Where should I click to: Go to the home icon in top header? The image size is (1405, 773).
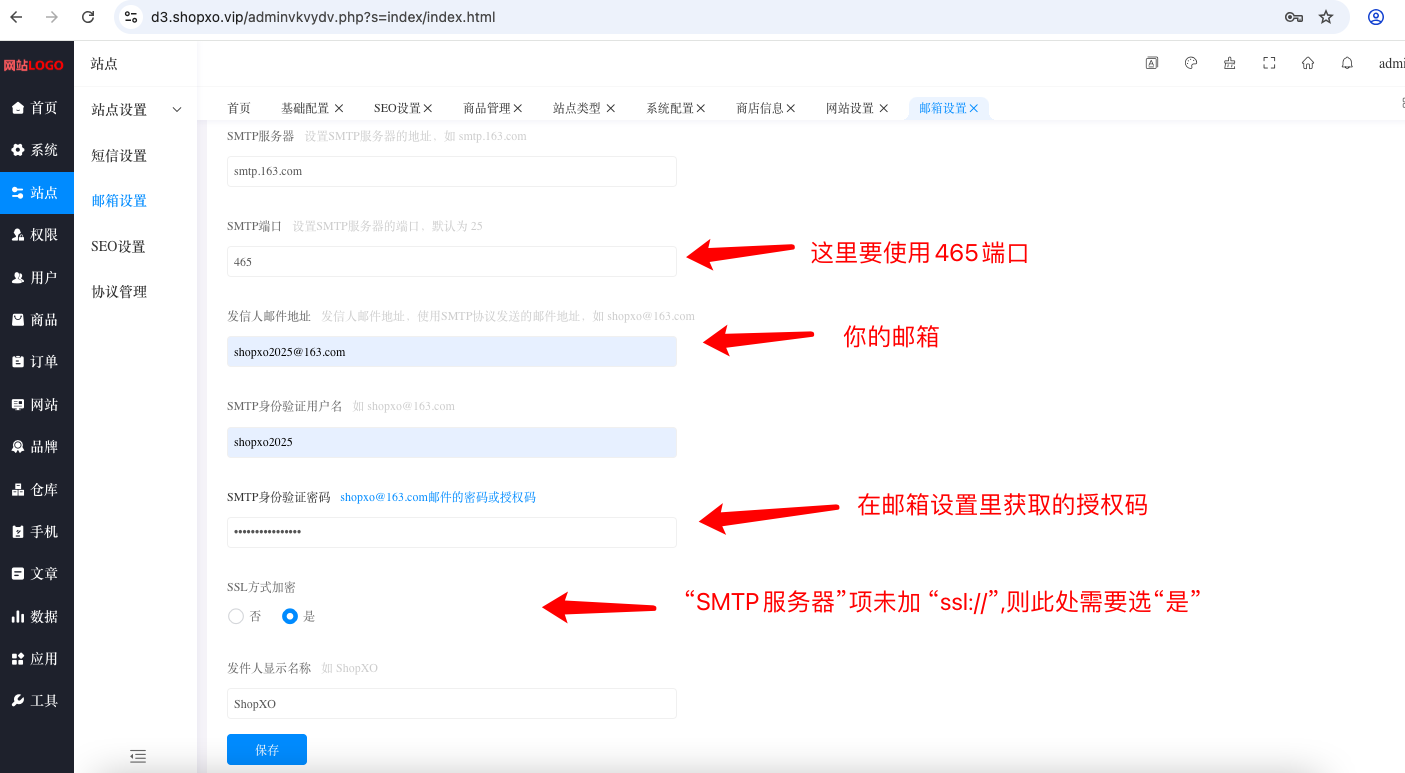pos(1308,63)
